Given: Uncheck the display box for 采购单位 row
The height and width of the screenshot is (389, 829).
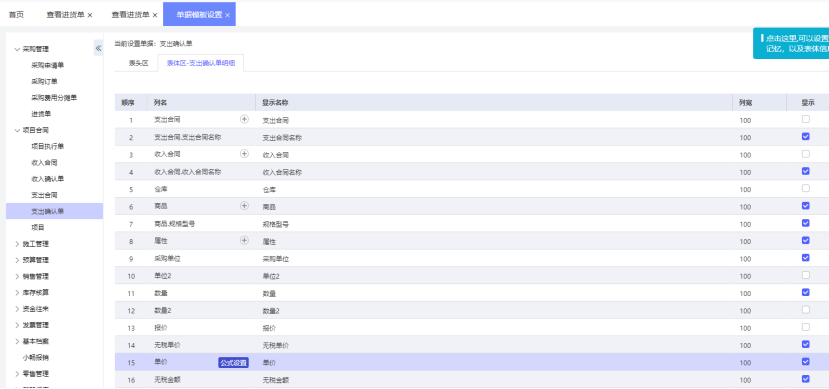Looking at the screenshot, I should [805, 257].
